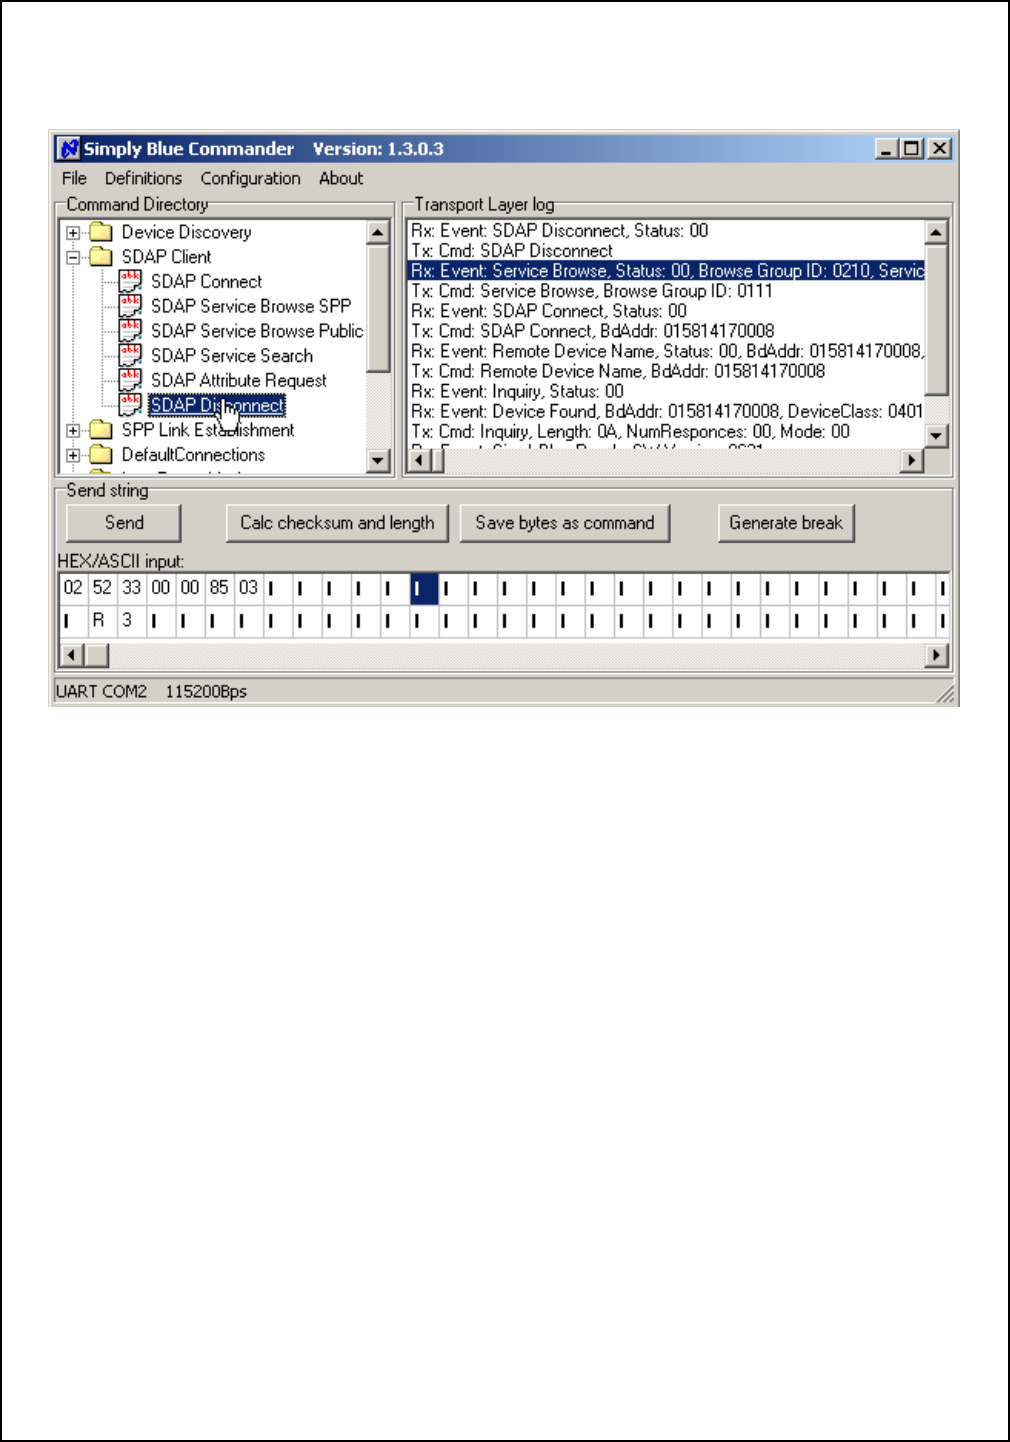The height and width of the screenshot is (1442, 1010).
Task: Click the log horizontal scroll left arrow
Action: click(x=419, y=460)
